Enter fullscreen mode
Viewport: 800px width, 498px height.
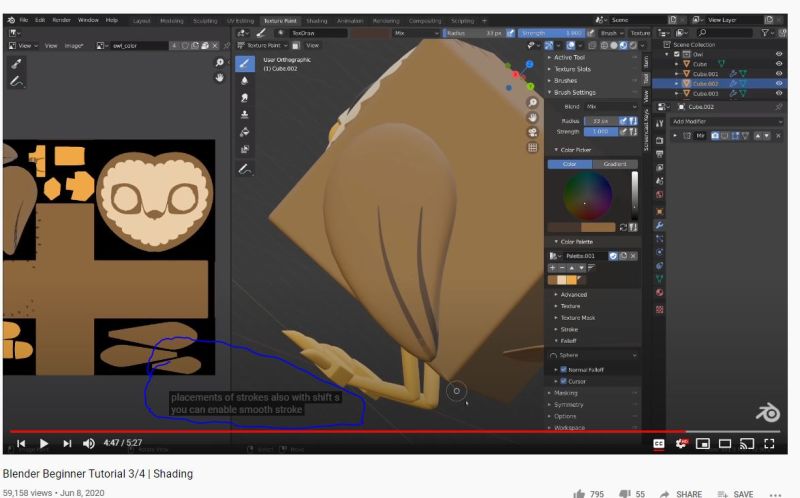point(769,443)
